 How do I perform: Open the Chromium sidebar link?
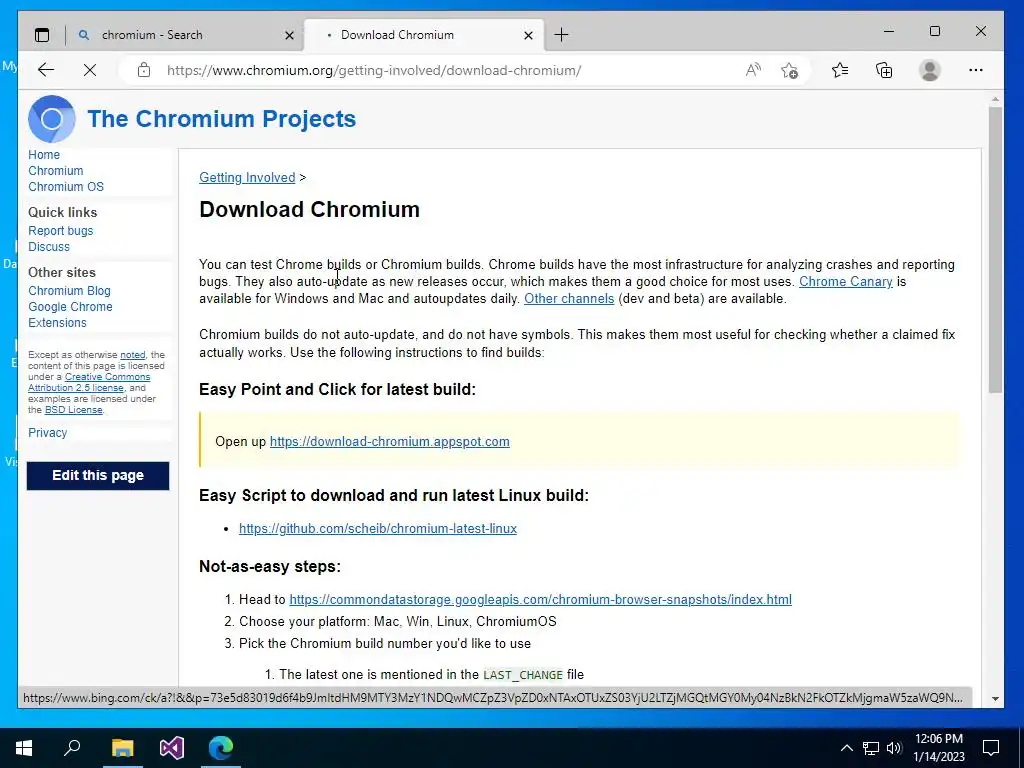[56, 170]
